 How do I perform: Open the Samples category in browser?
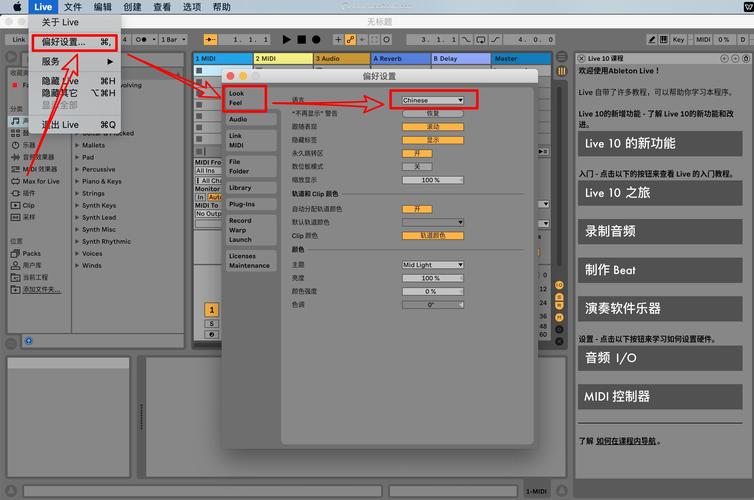(23, 217)
